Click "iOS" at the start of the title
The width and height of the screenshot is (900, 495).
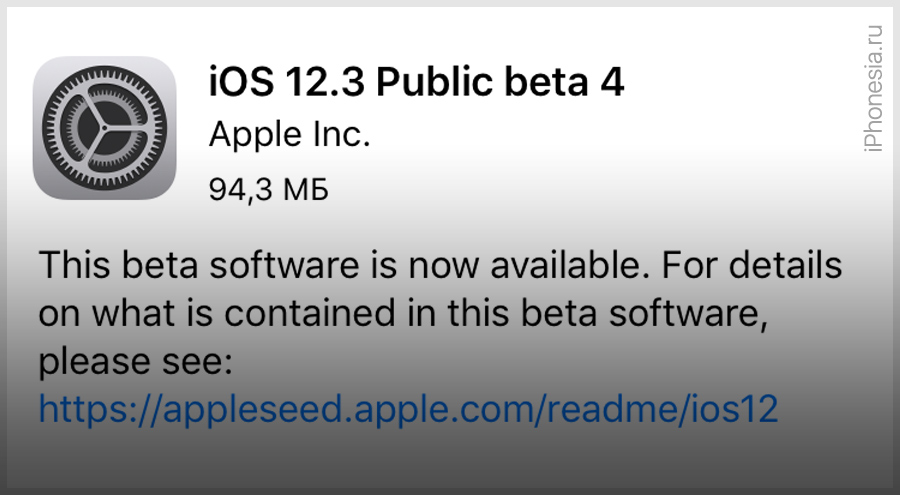tap(241, 82)
